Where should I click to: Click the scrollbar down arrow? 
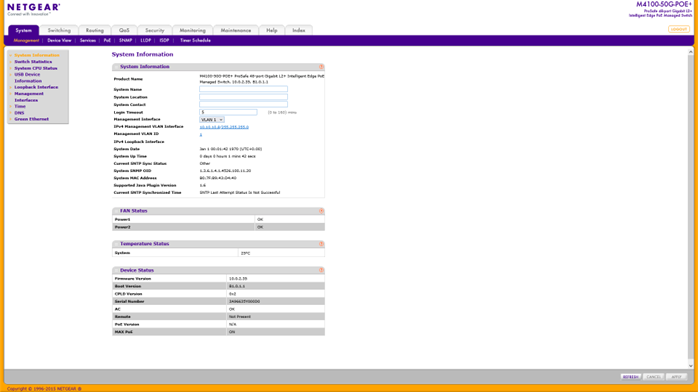691,366
